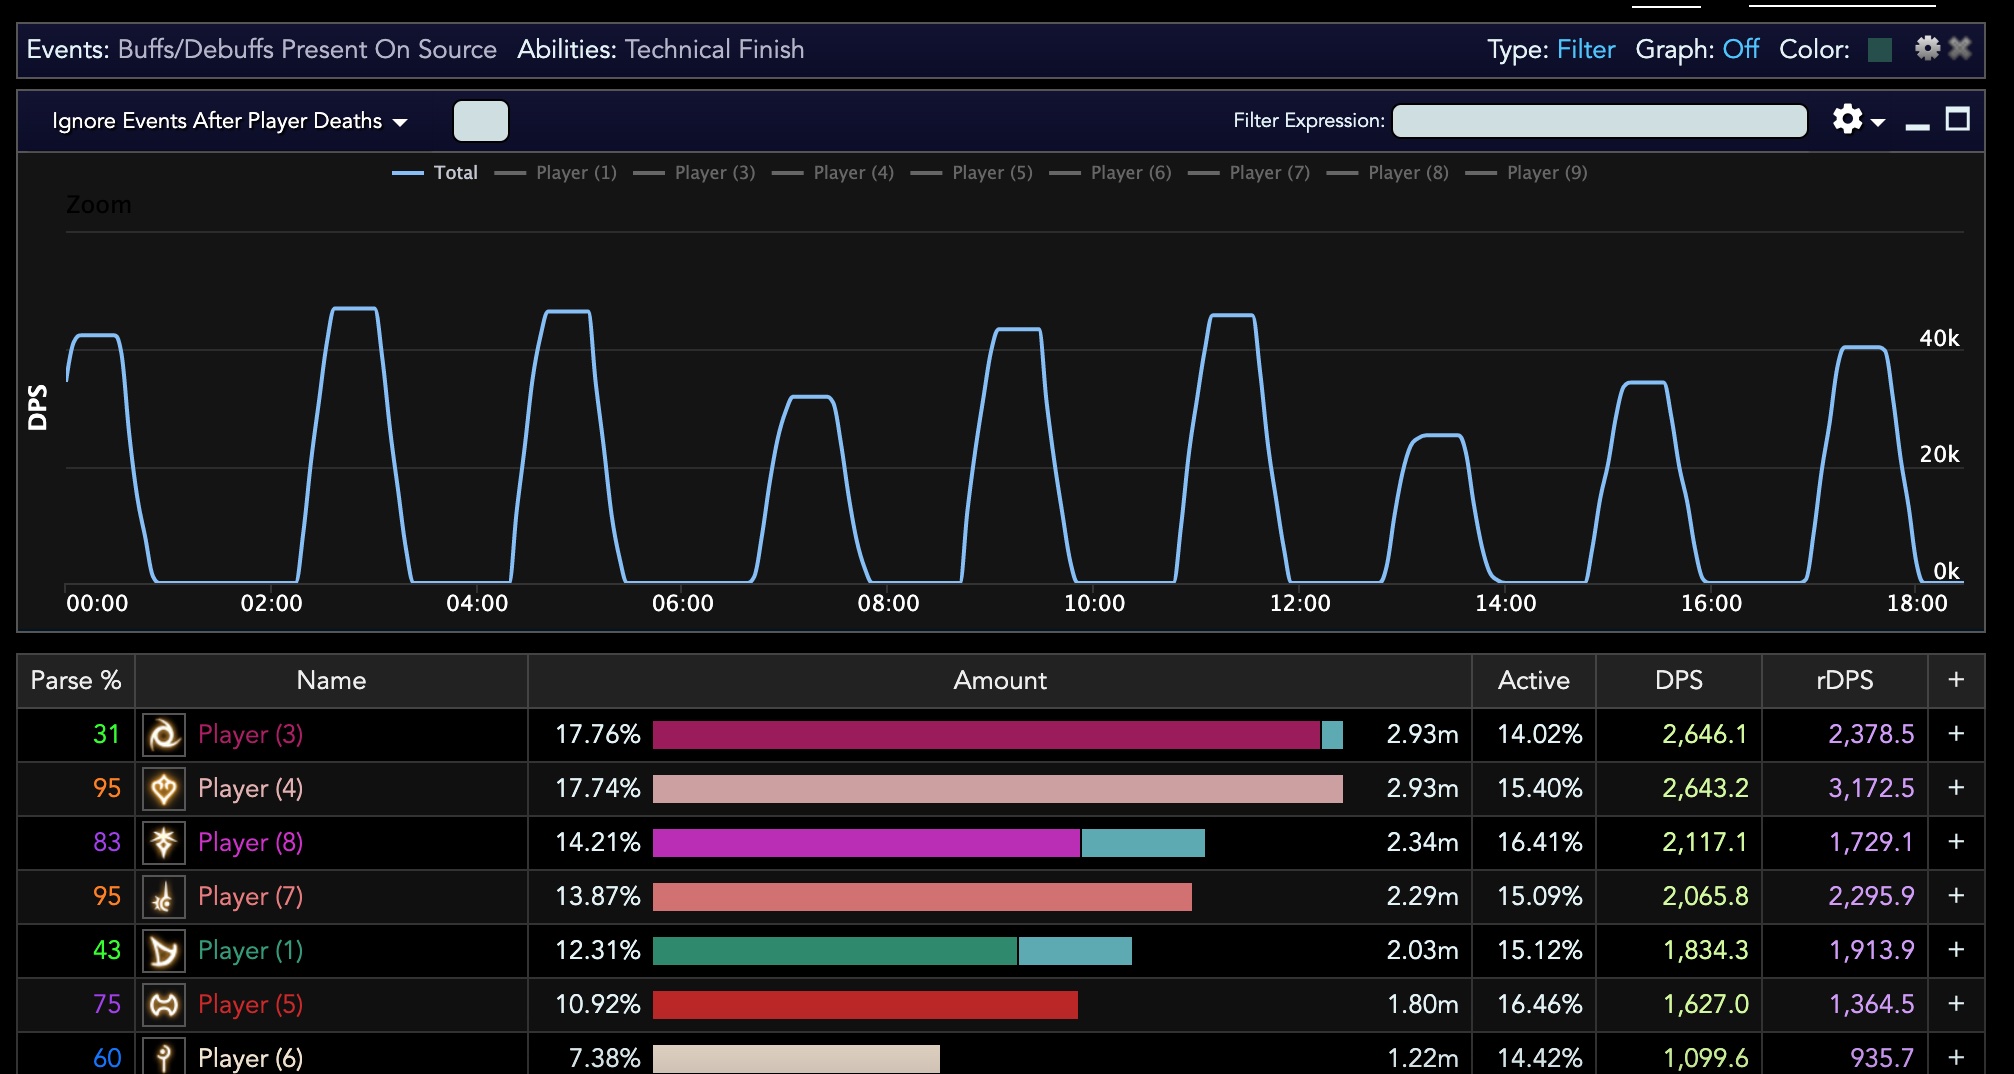Sort table by DPS column
This screenshot has width=2014, height=1074.
(x=1679, y=680)
